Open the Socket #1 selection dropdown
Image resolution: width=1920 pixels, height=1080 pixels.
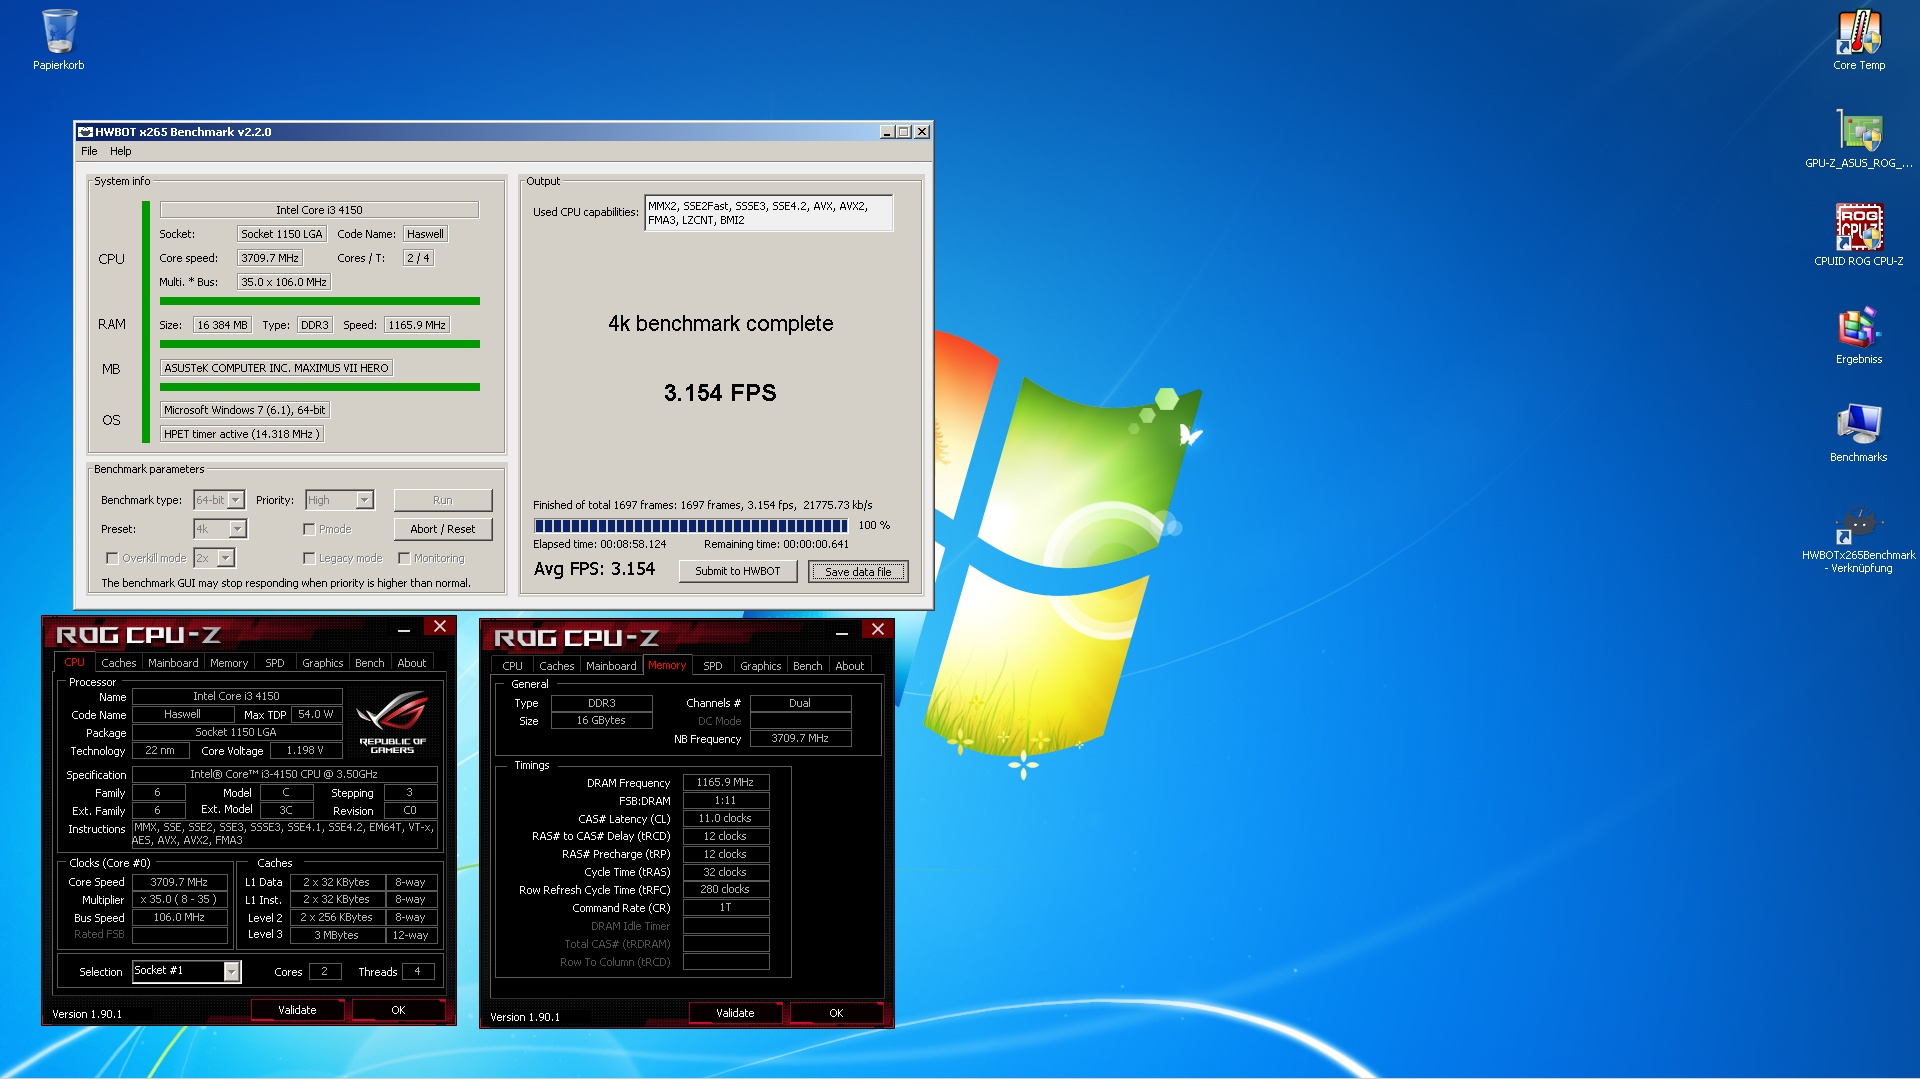click(x=232, y=971)
